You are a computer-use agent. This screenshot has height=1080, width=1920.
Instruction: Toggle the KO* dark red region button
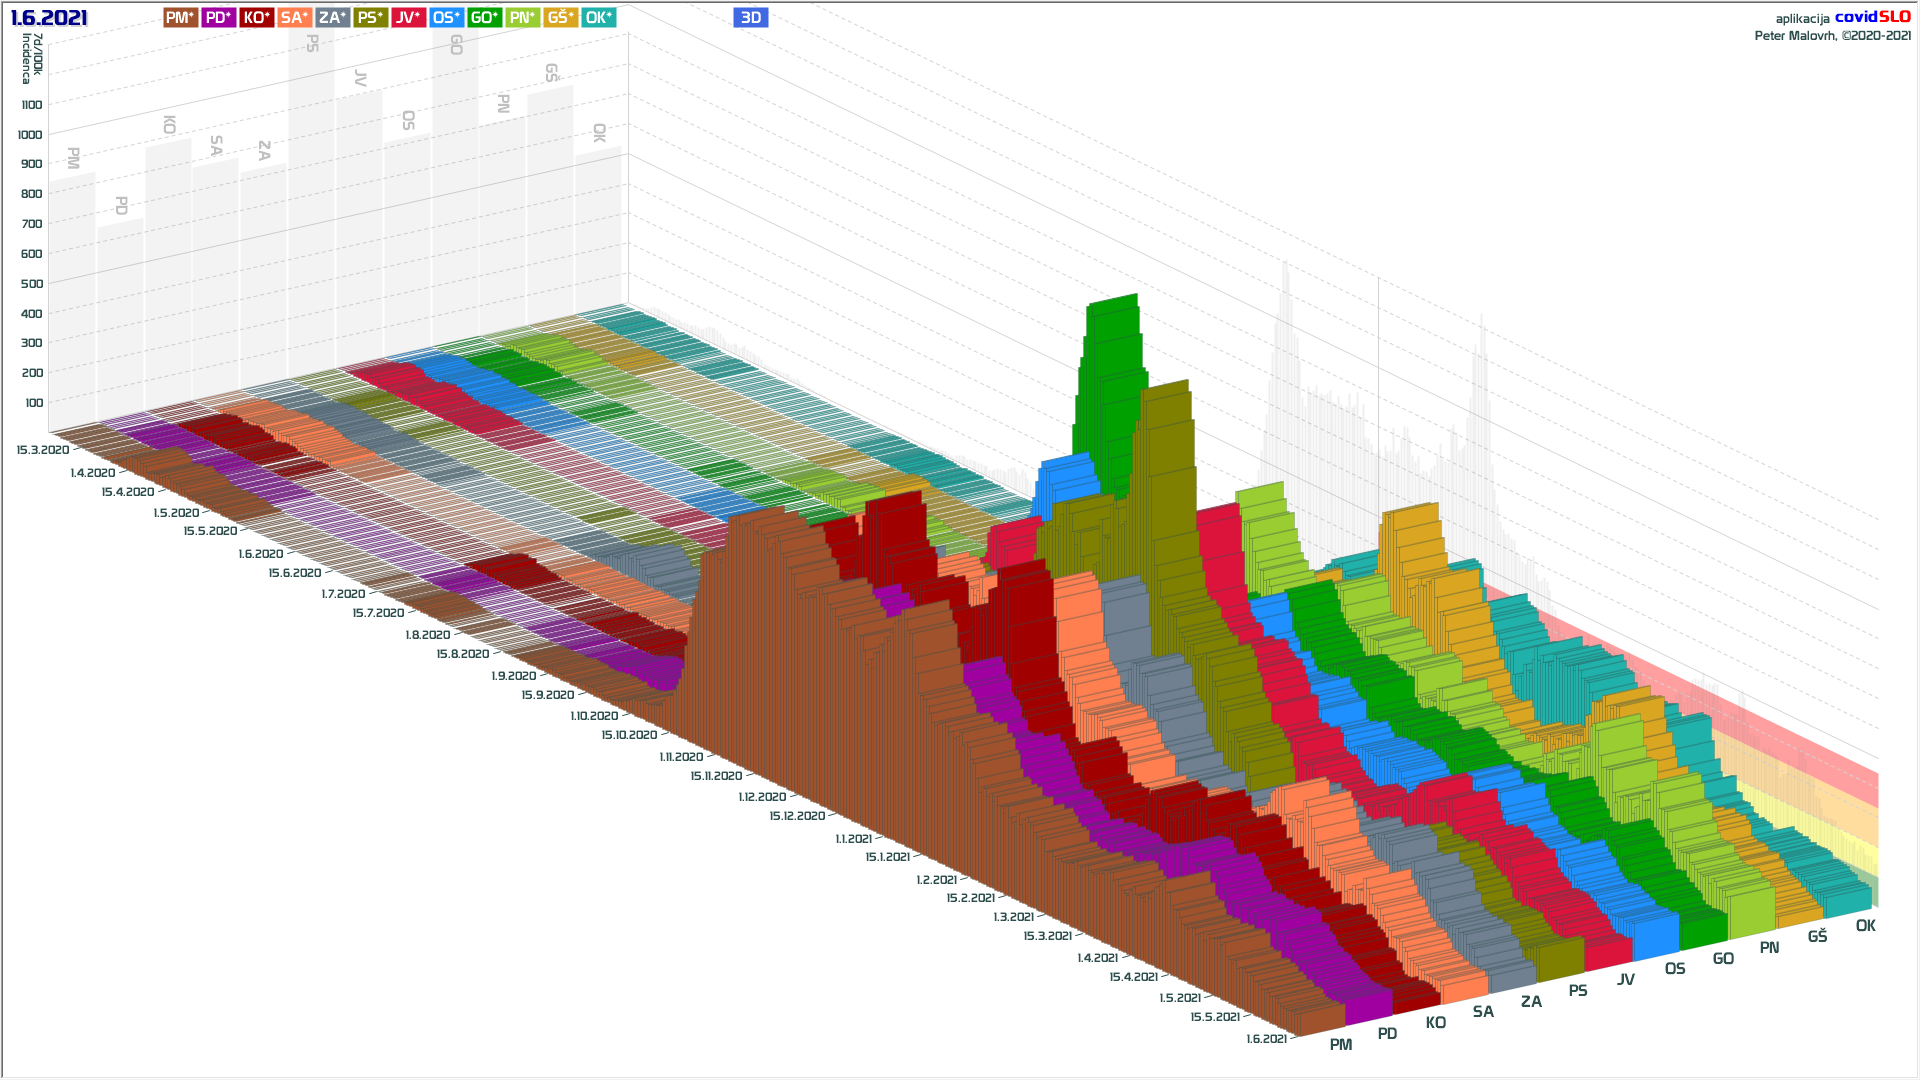point(256,17)
